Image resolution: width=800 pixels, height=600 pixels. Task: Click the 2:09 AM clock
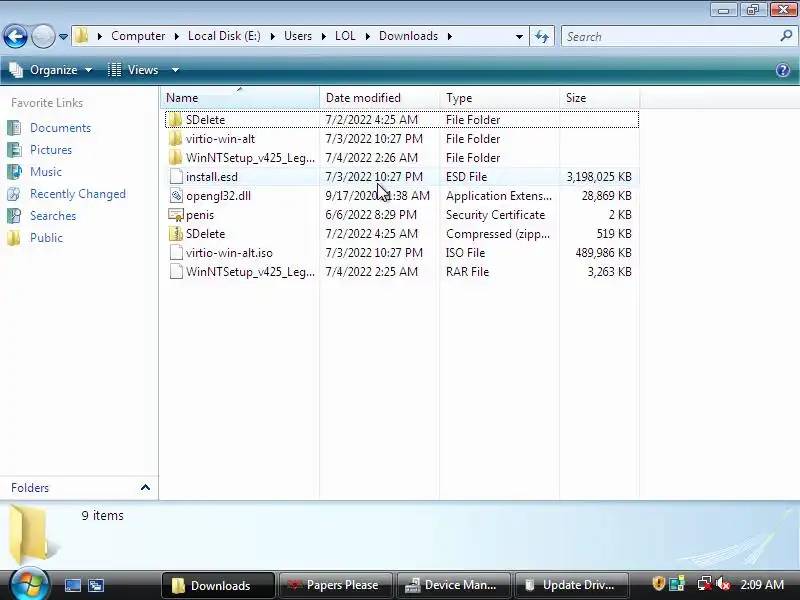tap(762, 584)
